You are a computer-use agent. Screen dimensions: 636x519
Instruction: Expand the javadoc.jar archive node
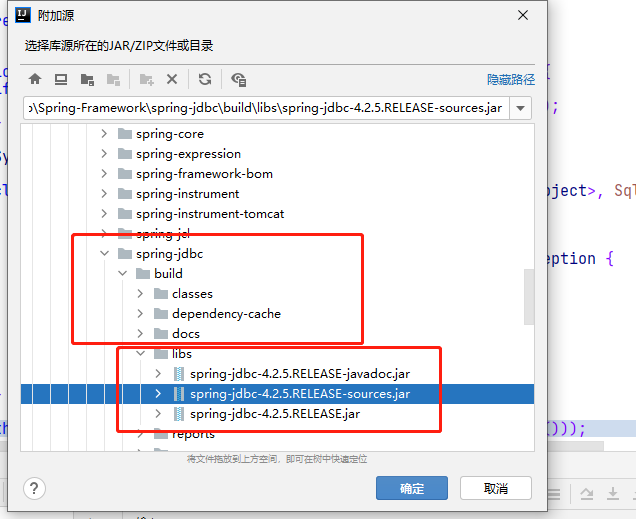(158, 373)
